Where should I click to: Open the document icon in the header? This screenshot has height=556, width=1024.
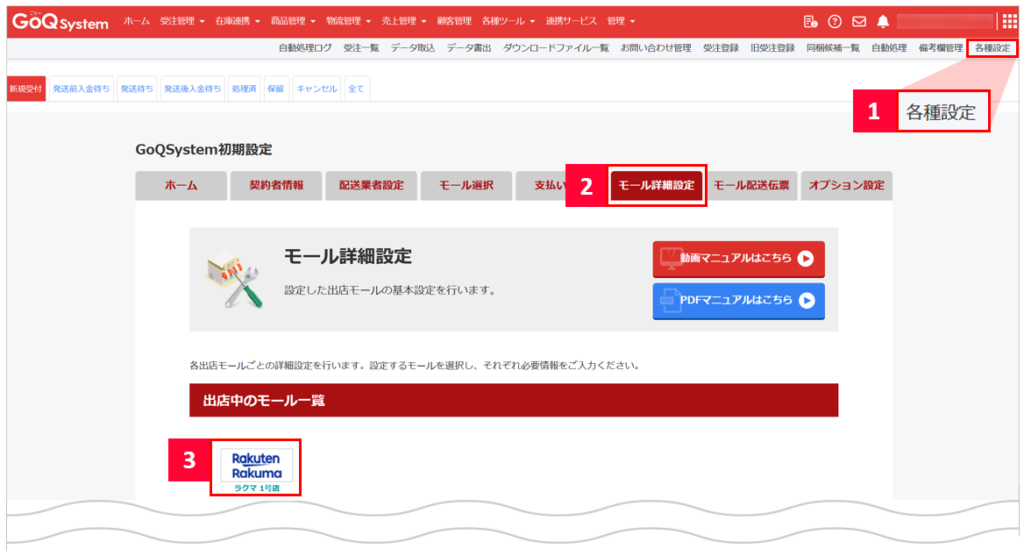(x=810, y=21)
